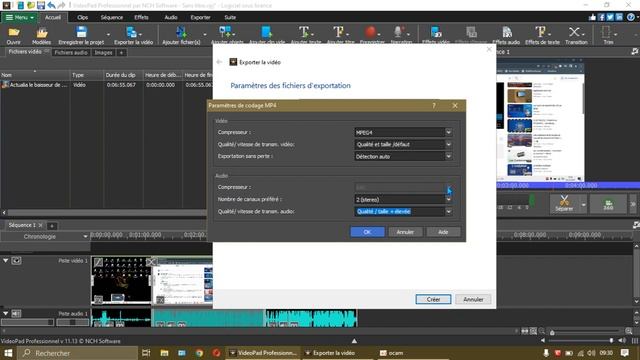Click the Rechercher taskbar search box
This screenshot has width=640, height=360.
[x=78, y=353]
